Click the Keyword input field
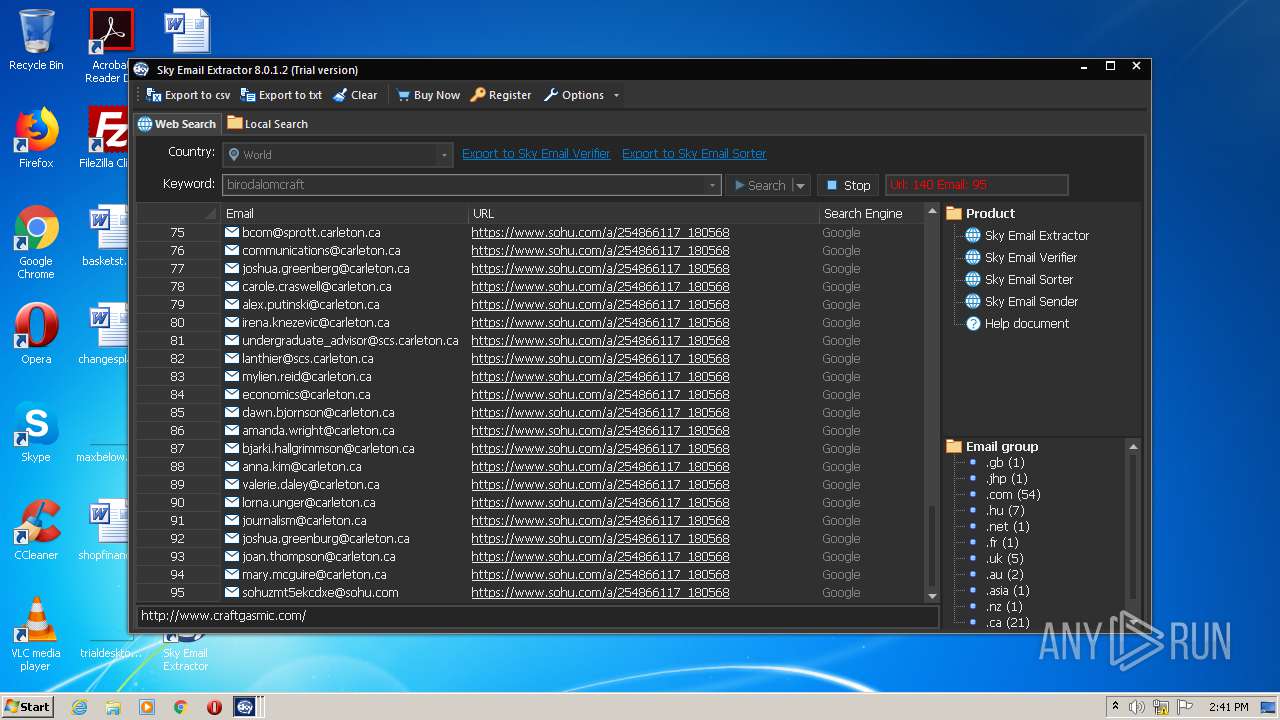 464,185
